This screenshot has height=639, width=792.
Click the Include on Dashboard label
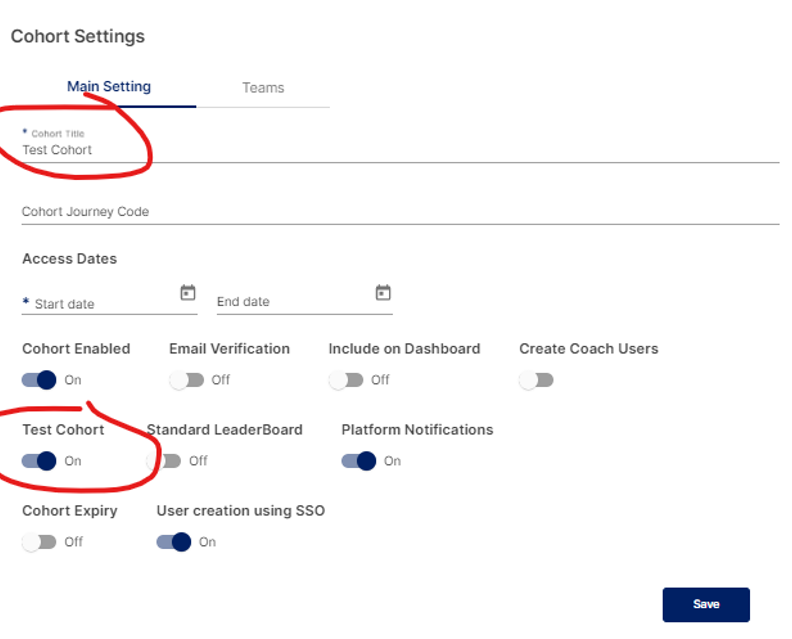[x=404, y=349]
